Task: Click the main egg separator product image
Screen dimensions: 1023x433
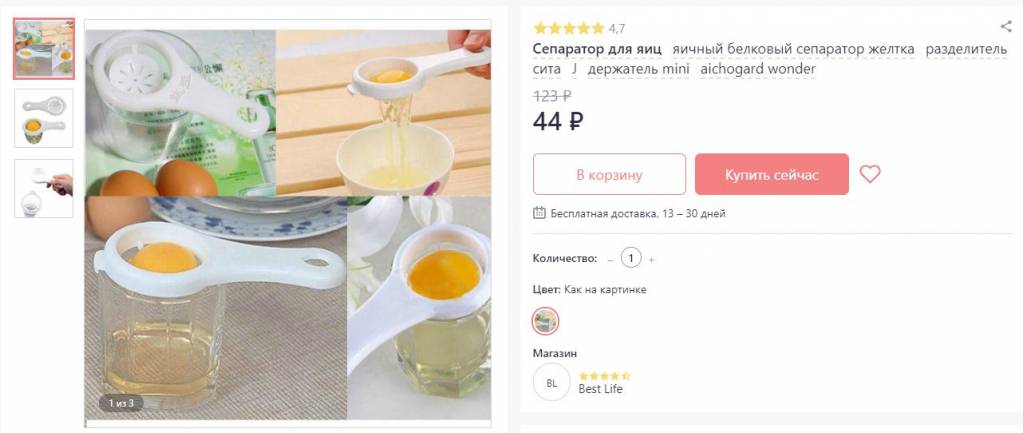Action: pos(288,223)
